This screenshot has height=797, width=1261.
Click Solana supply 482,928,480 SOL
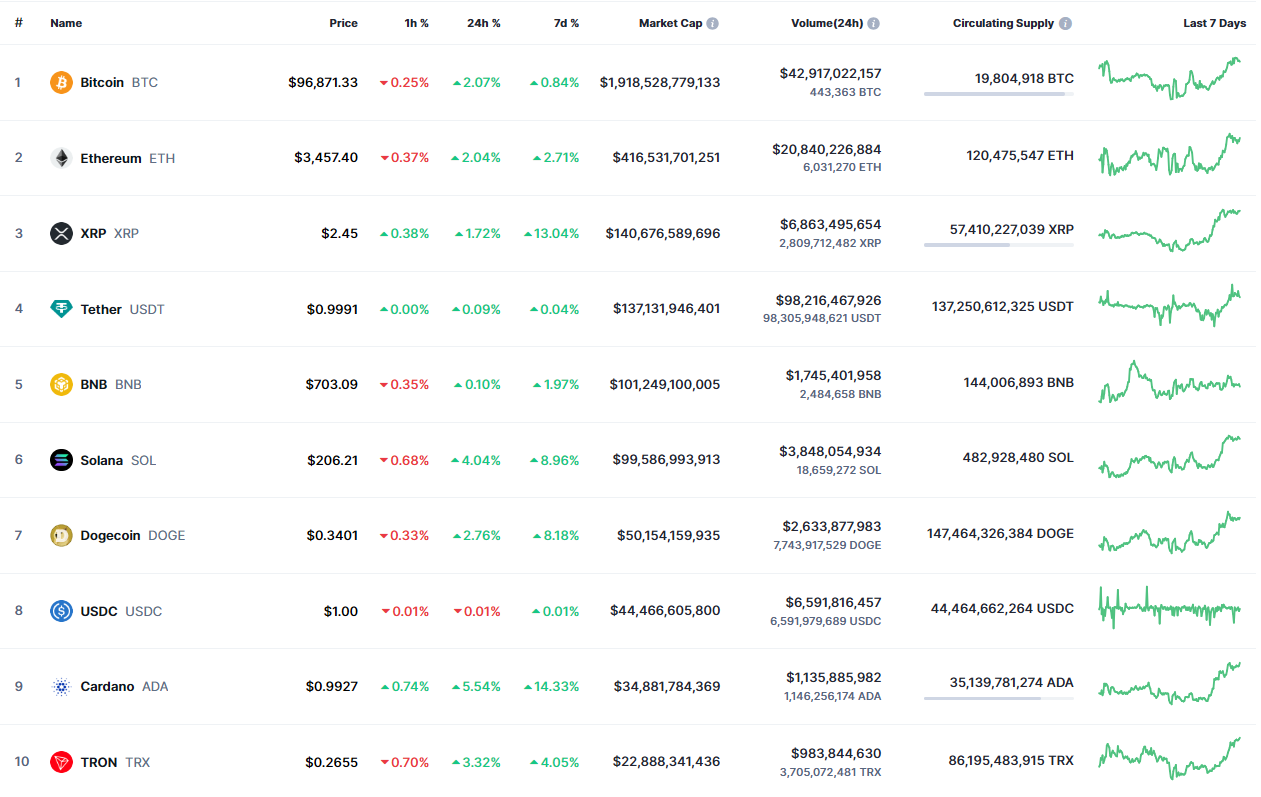coord(1018,458)
